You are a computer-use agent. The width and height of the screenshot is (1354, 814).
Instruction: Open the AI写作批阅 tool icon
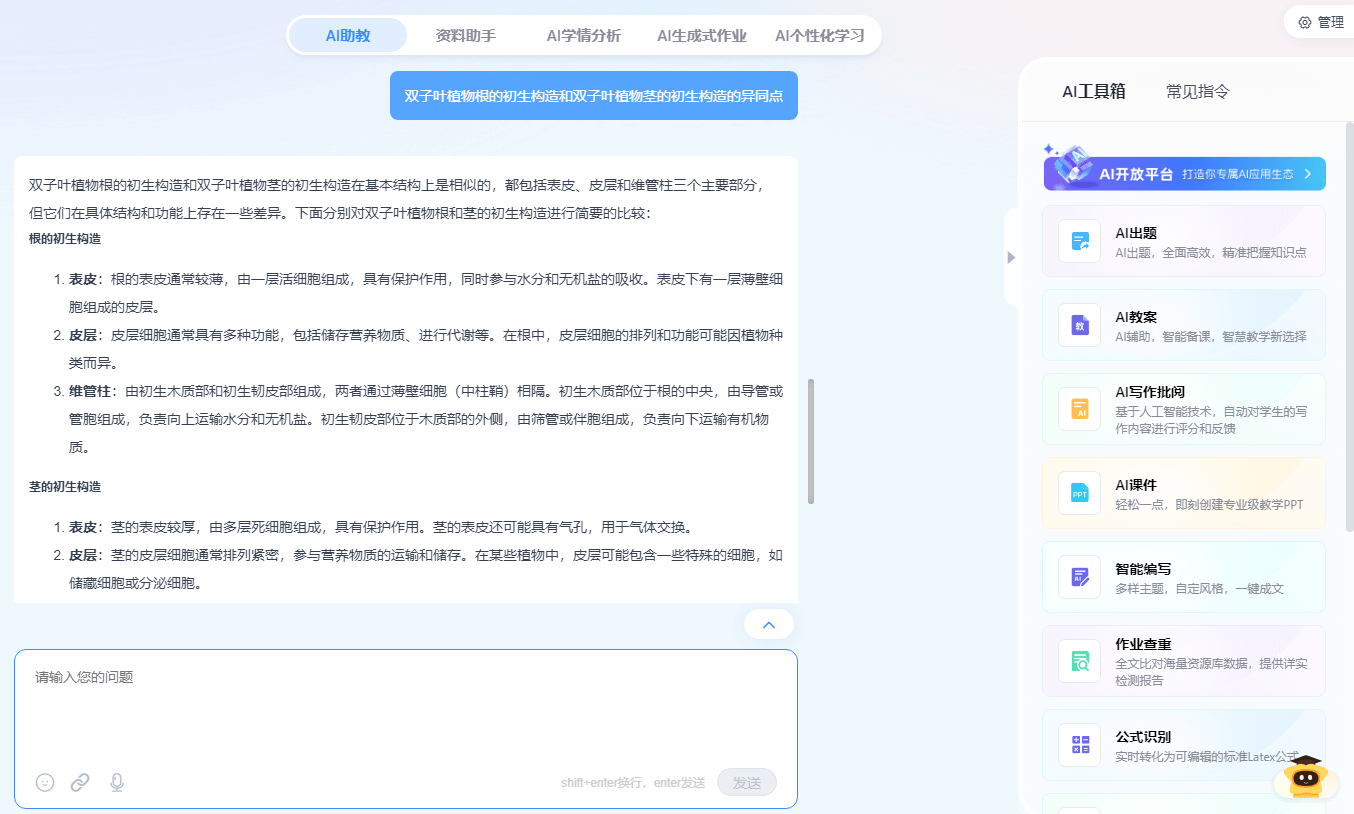(1079, 409)
